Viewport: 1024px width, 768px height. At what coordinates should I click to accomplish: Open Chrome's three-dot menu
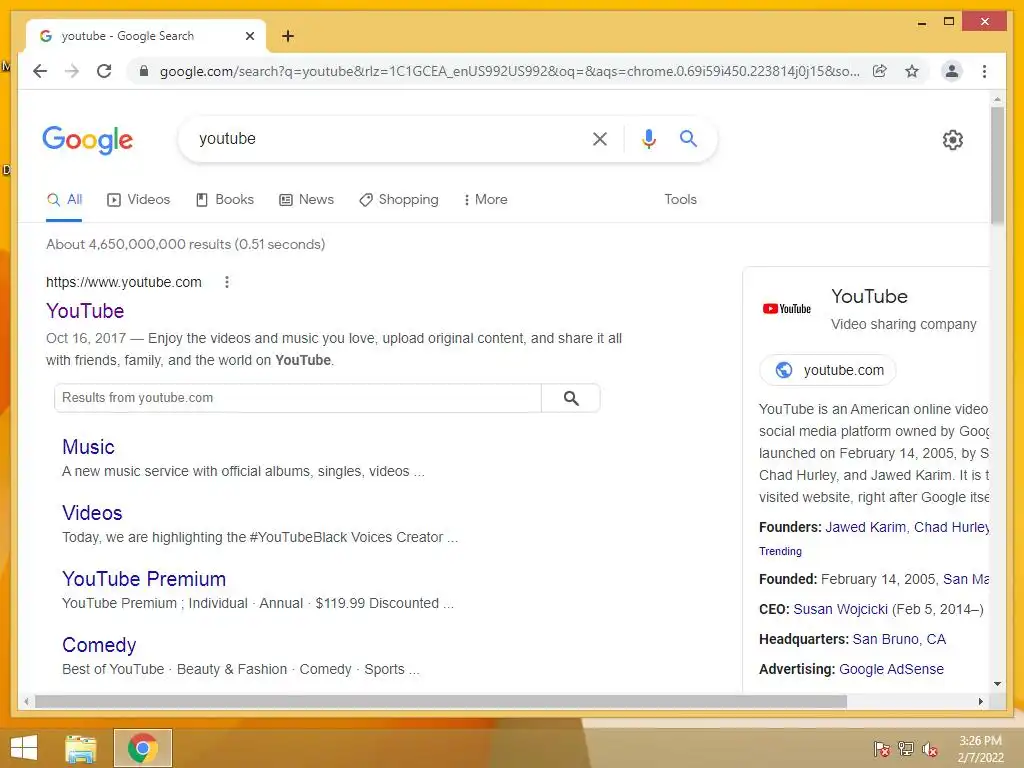(x=984, y=71)
